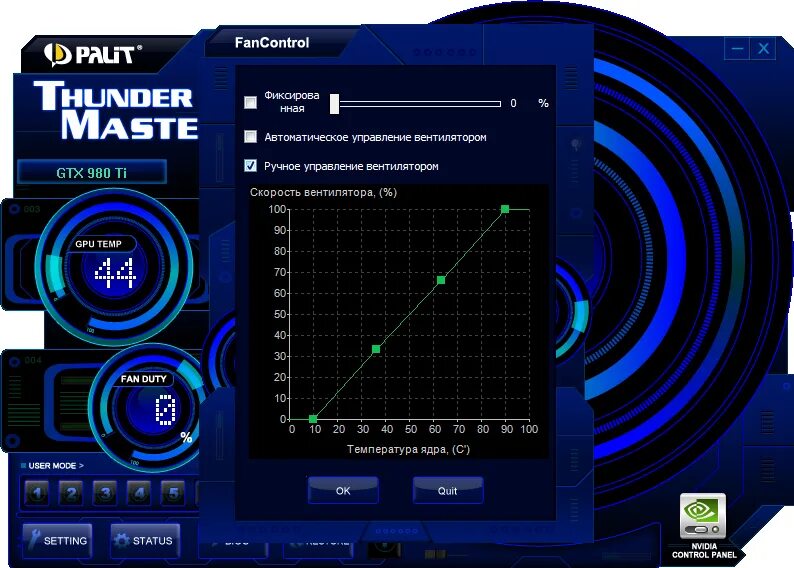Click the 50 label on temperature axis
794x568 pixels.
[411, 429]
